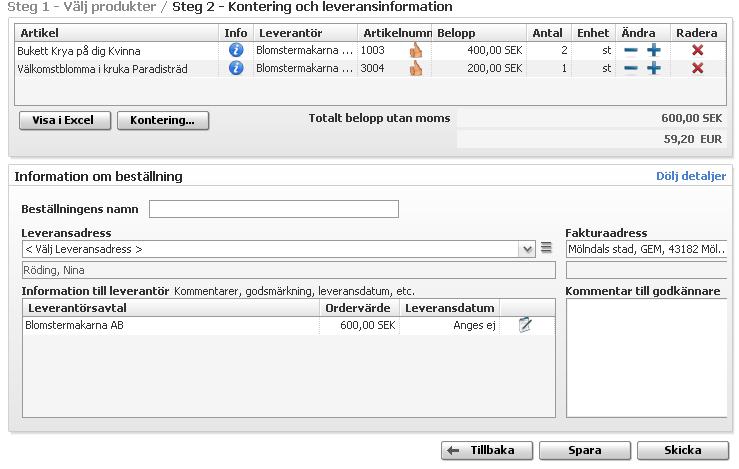Screen dimensions: 739x469
Task: Click thumbs-up icon for article 1003
Action: pos(416,50)
